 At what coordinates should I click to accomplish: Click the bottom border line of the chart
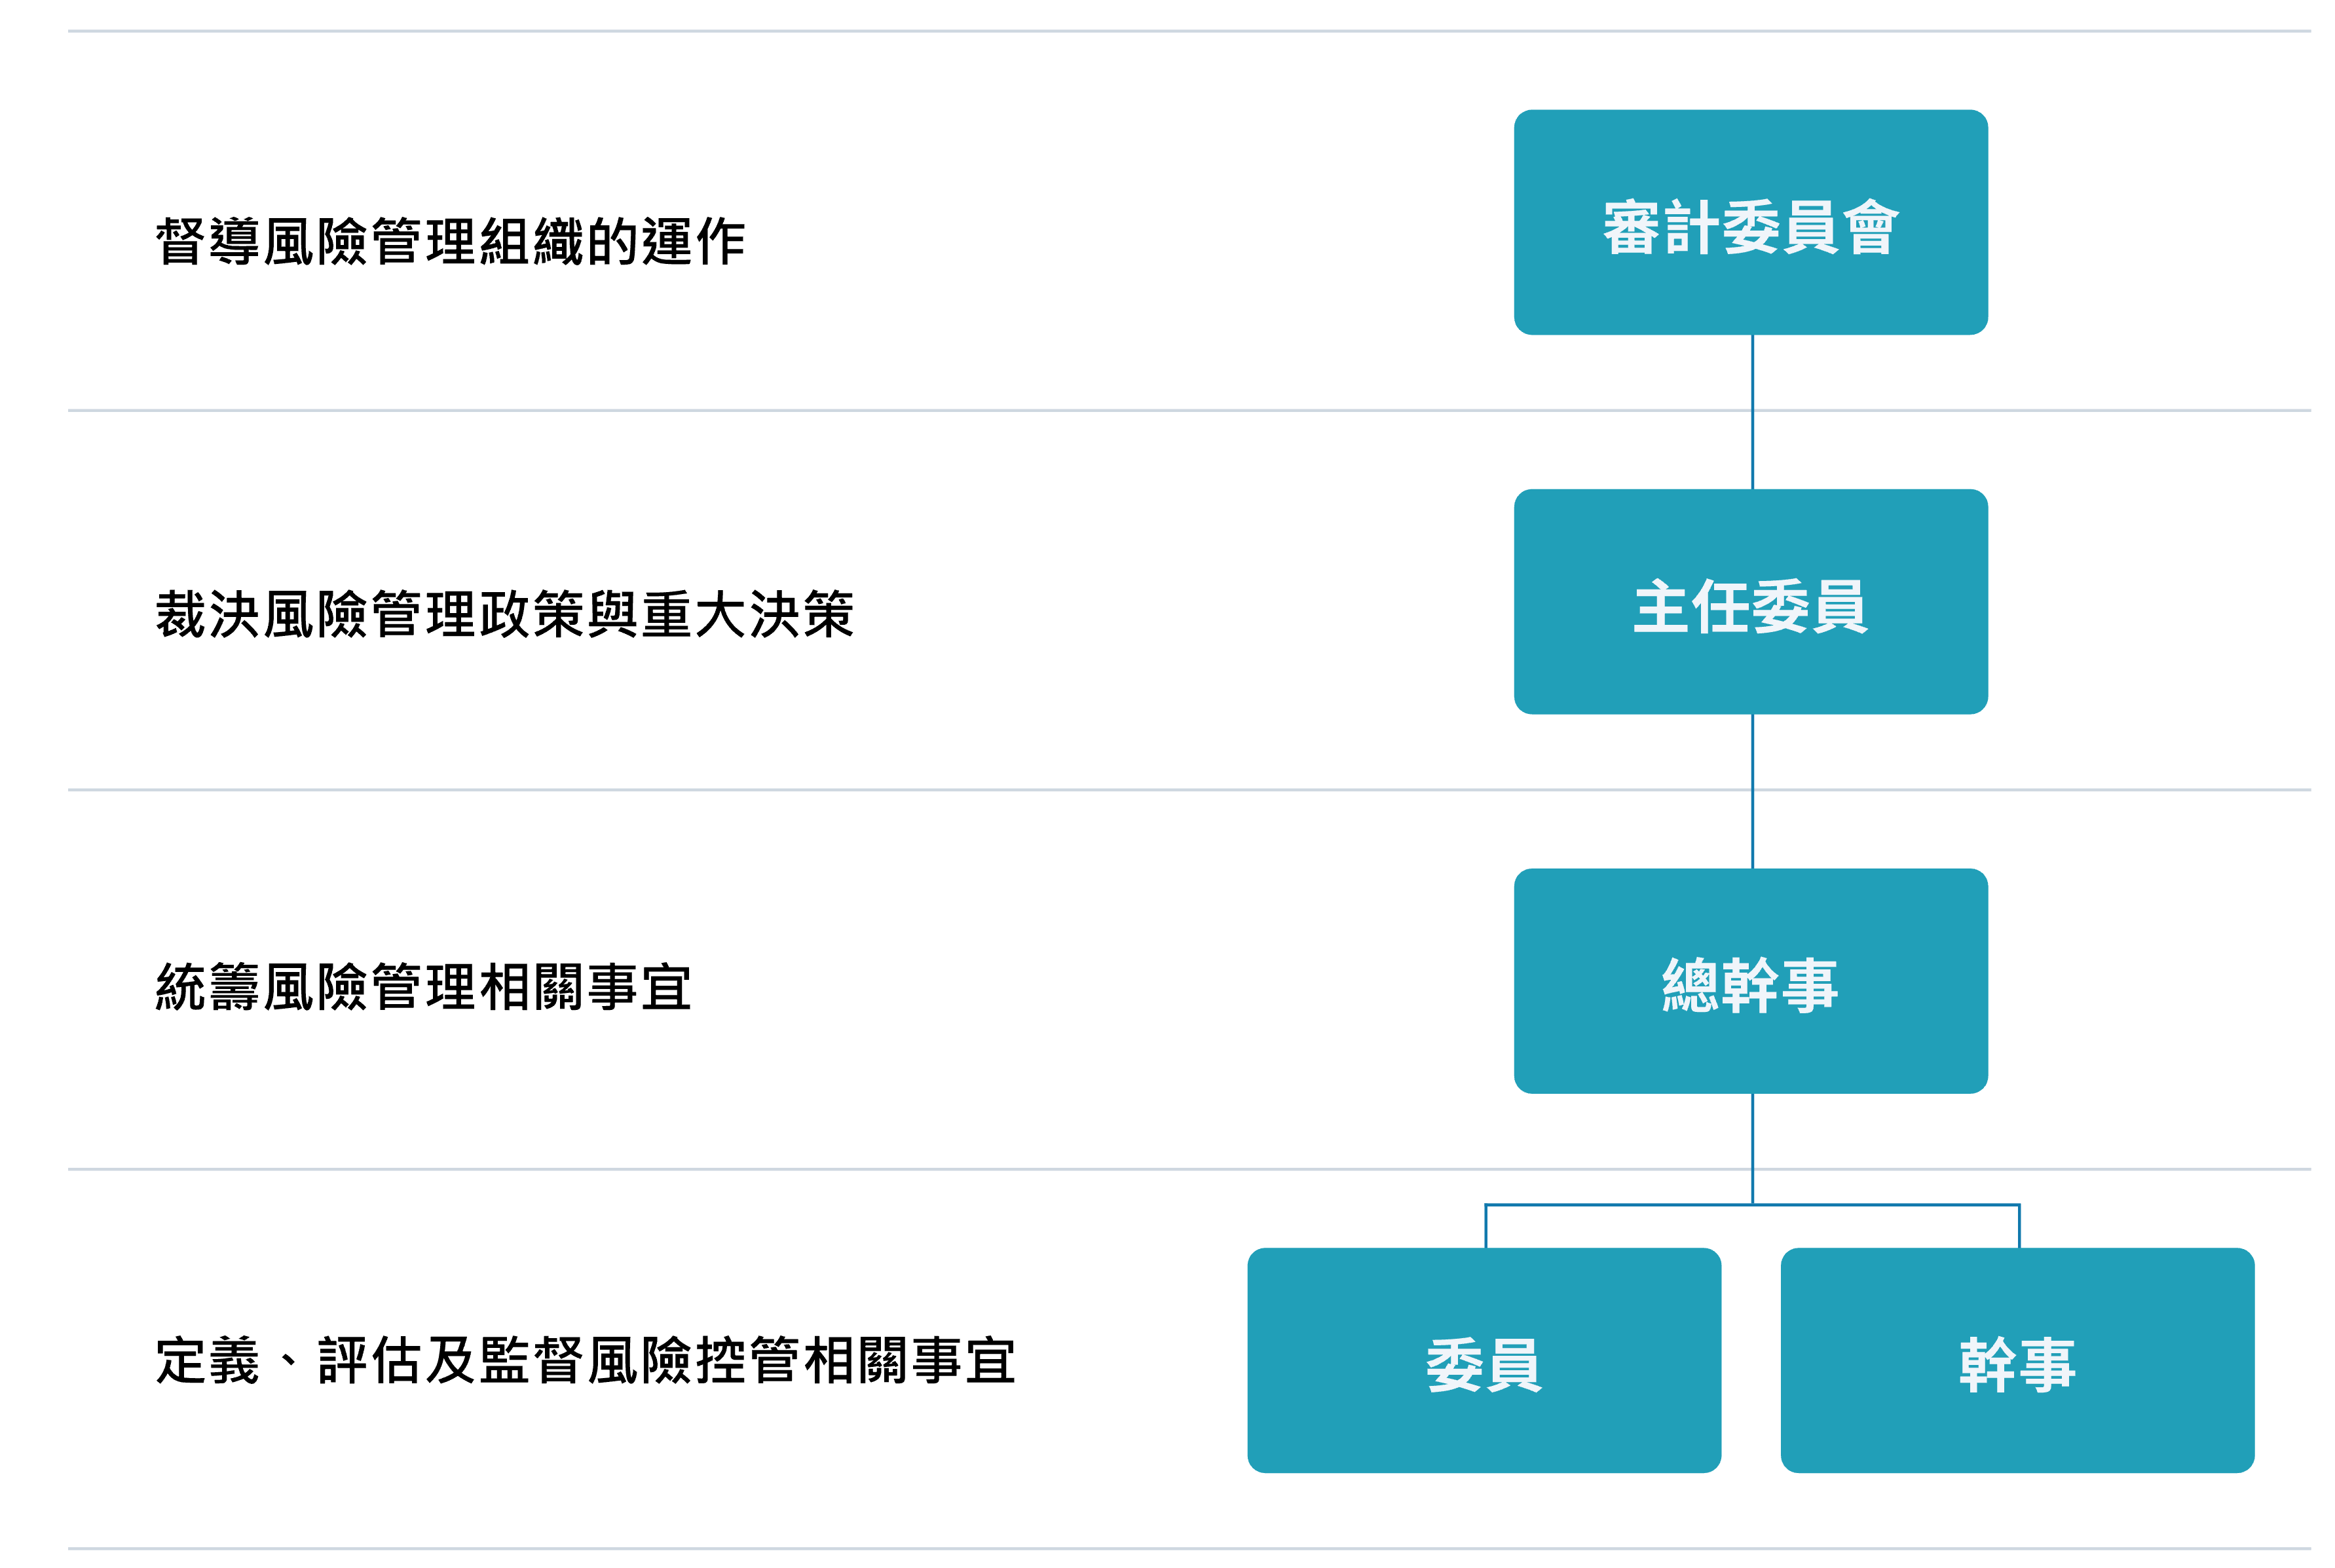1189,1549
